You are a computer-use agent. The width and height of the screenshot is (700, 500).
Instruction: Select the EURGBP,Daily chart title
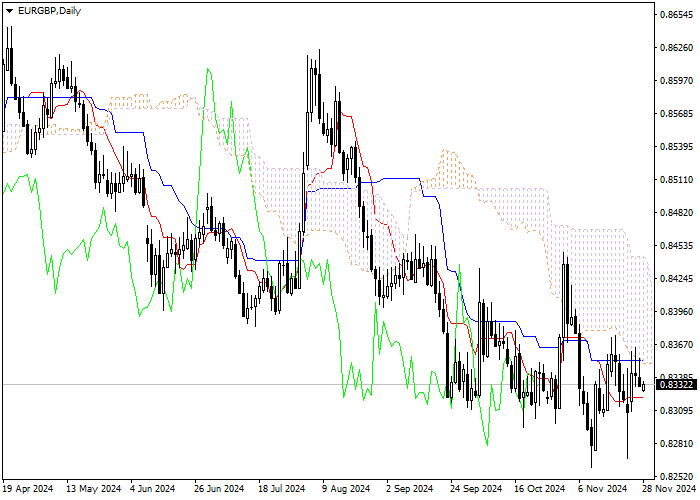pyautogui.click(x=49, y=11)
